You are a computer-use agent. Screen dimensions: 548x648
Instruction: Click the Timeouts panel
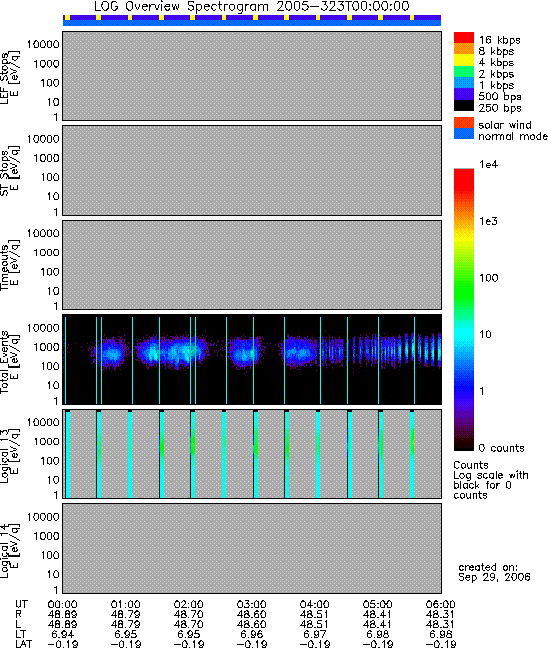tap(252, 265)
